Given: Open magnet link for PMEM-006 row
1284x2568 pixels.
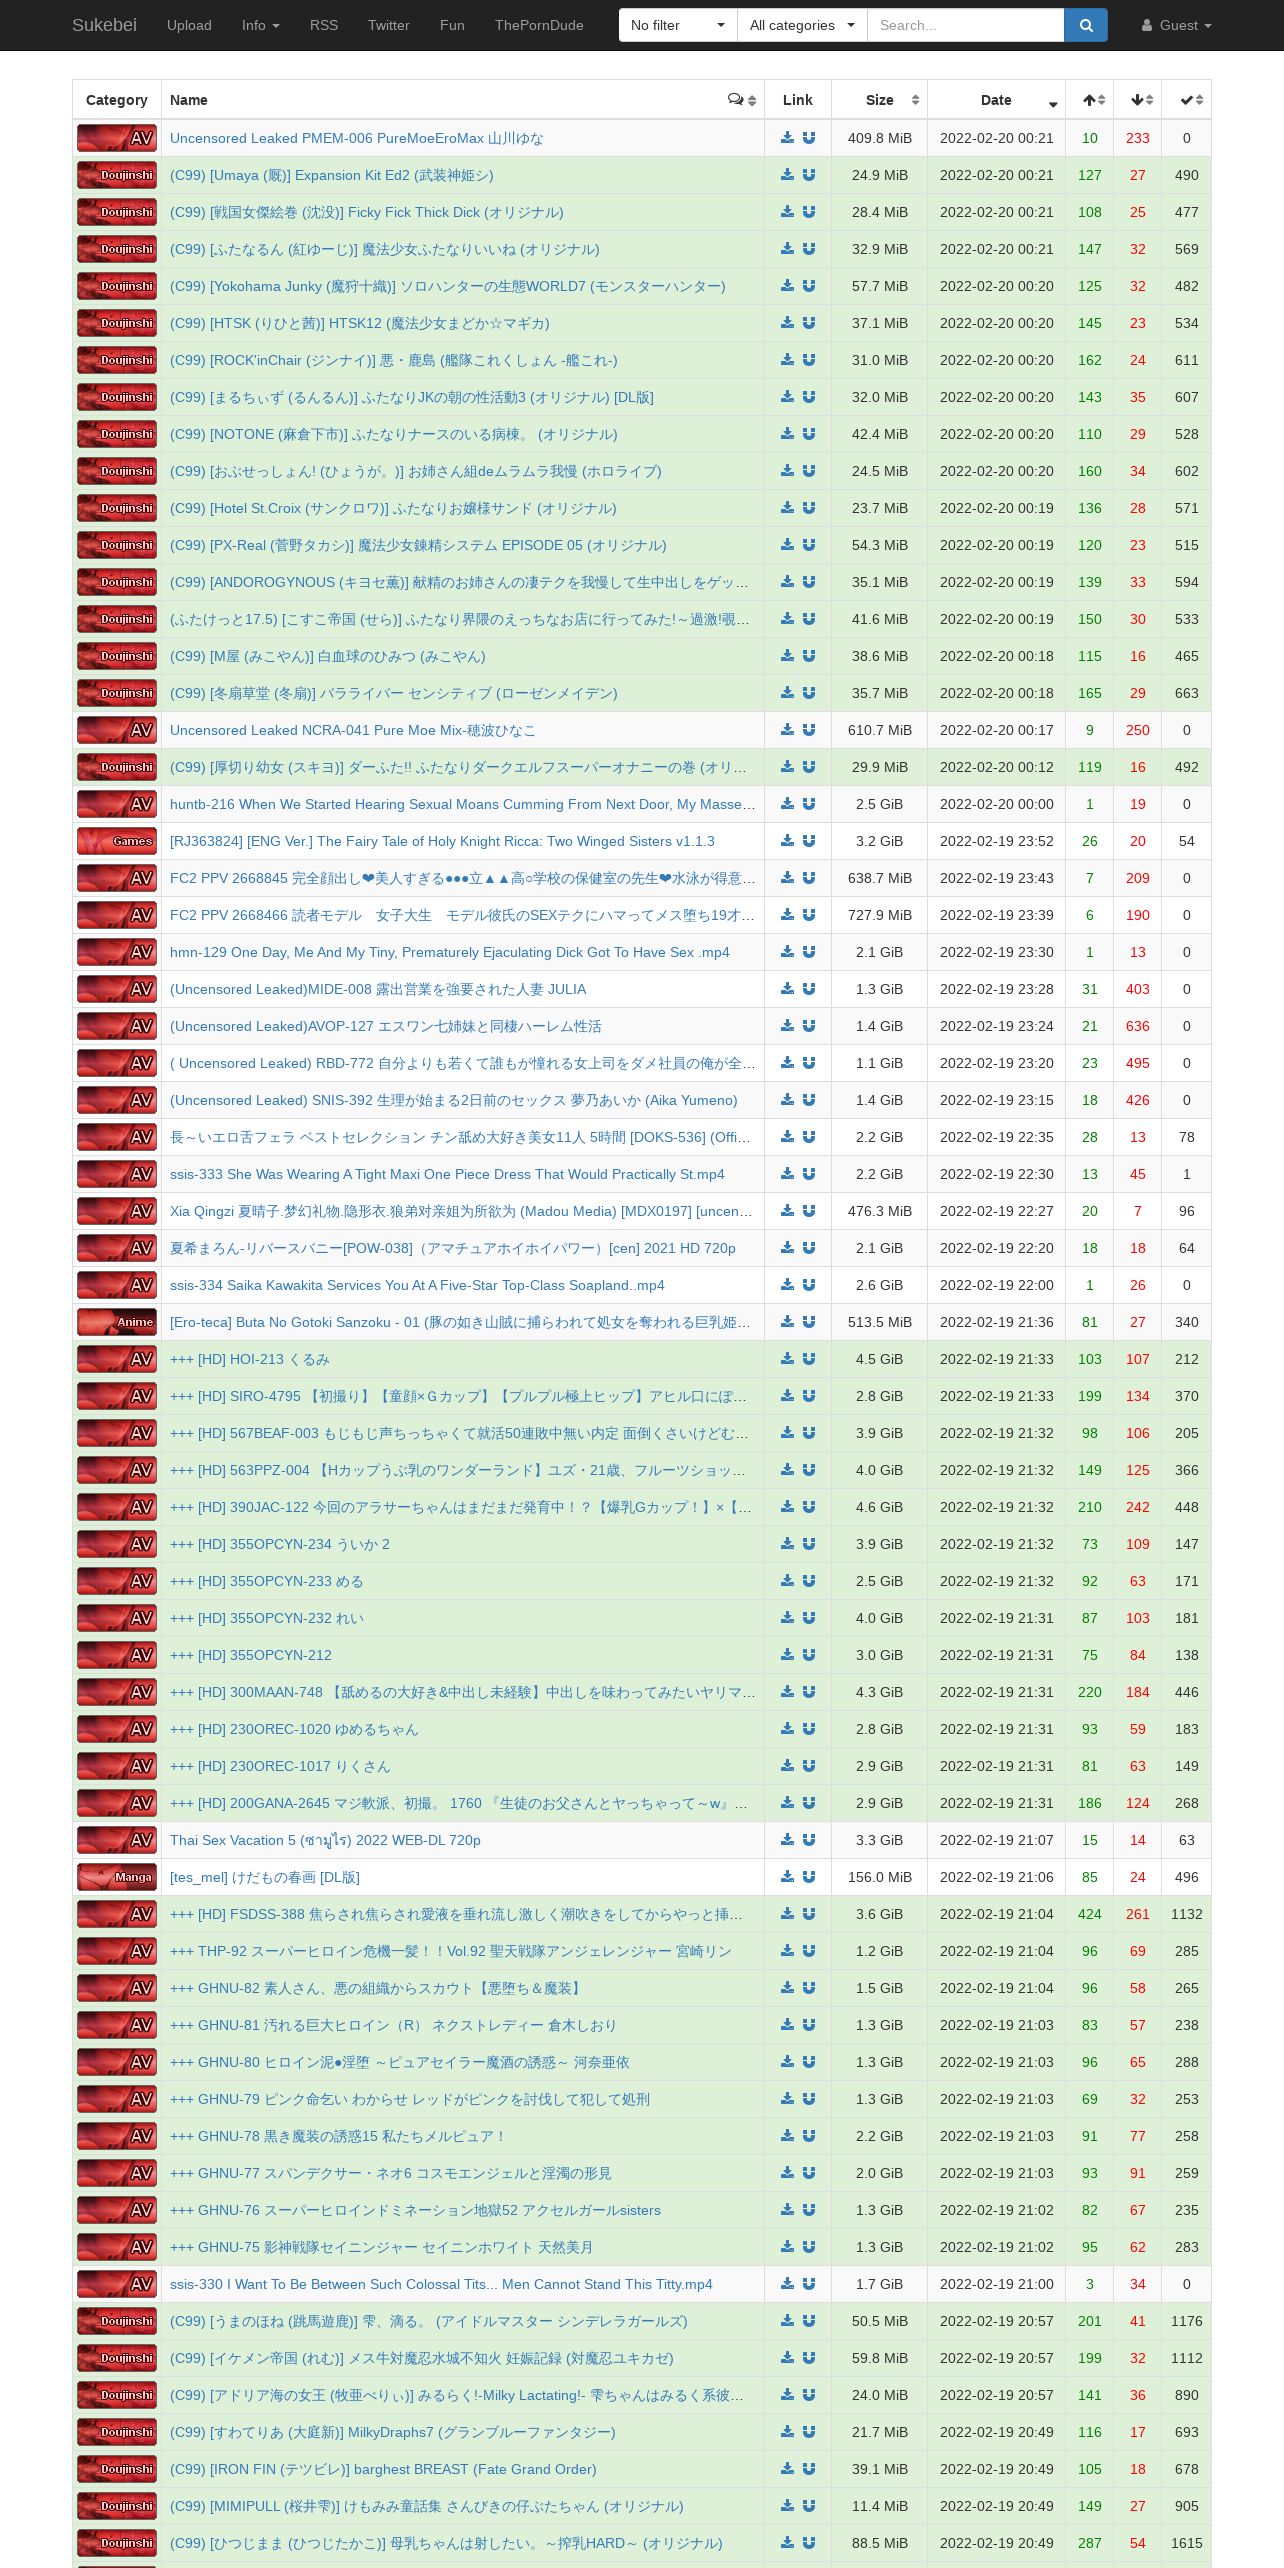Looking at the screenshot, I should pos(809,138).
